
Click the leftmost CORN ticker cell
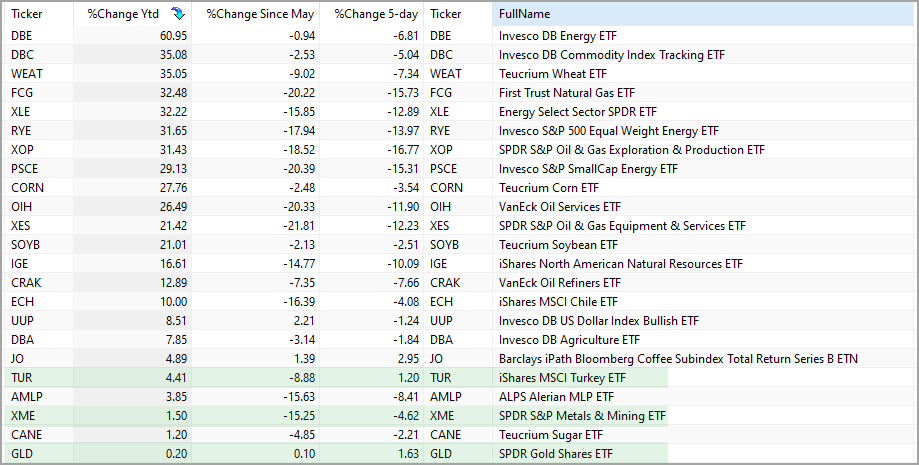click(28, 188)
